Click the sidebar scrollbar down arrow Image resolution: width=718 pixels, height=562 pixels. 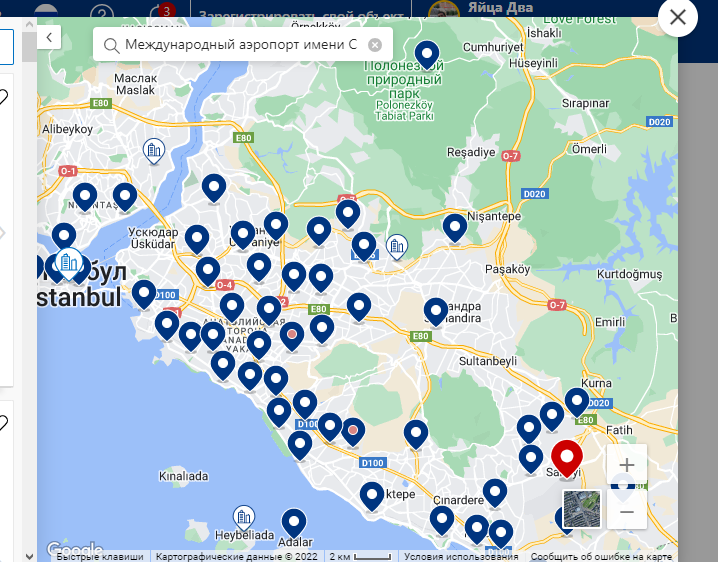point(29,556)
